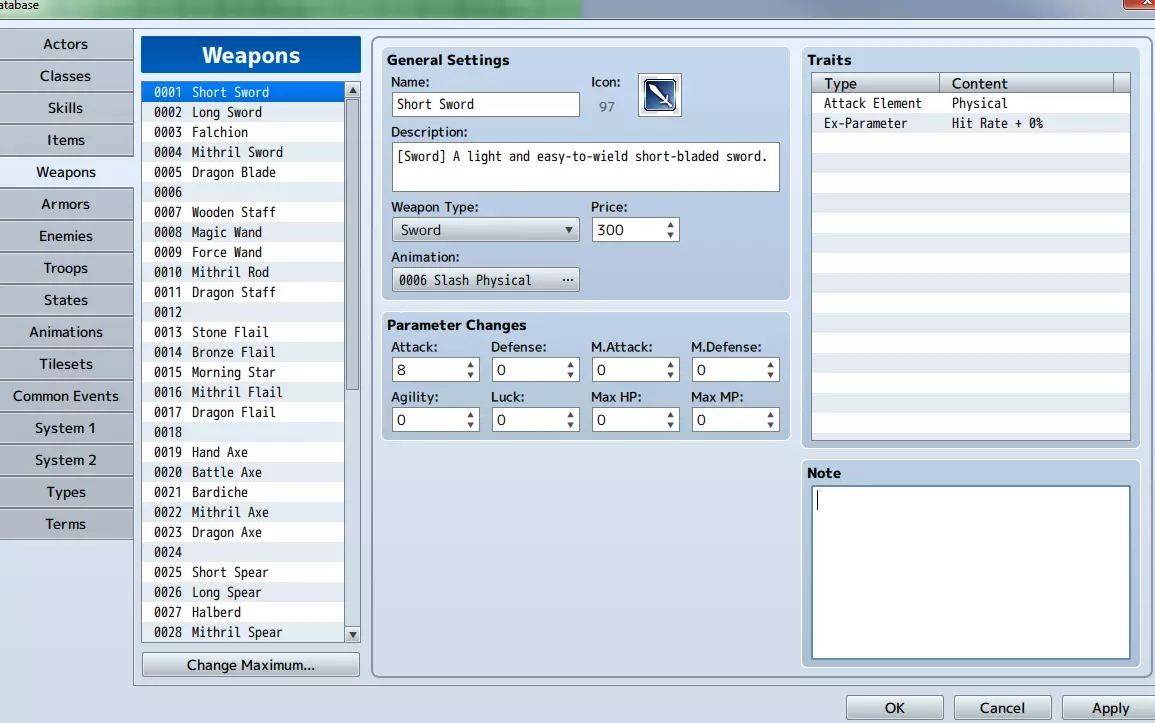This screenshot has height=723, width=1155.
Task: Click scroll-down arrow of weapons list
Action: (x=353, y=634)
